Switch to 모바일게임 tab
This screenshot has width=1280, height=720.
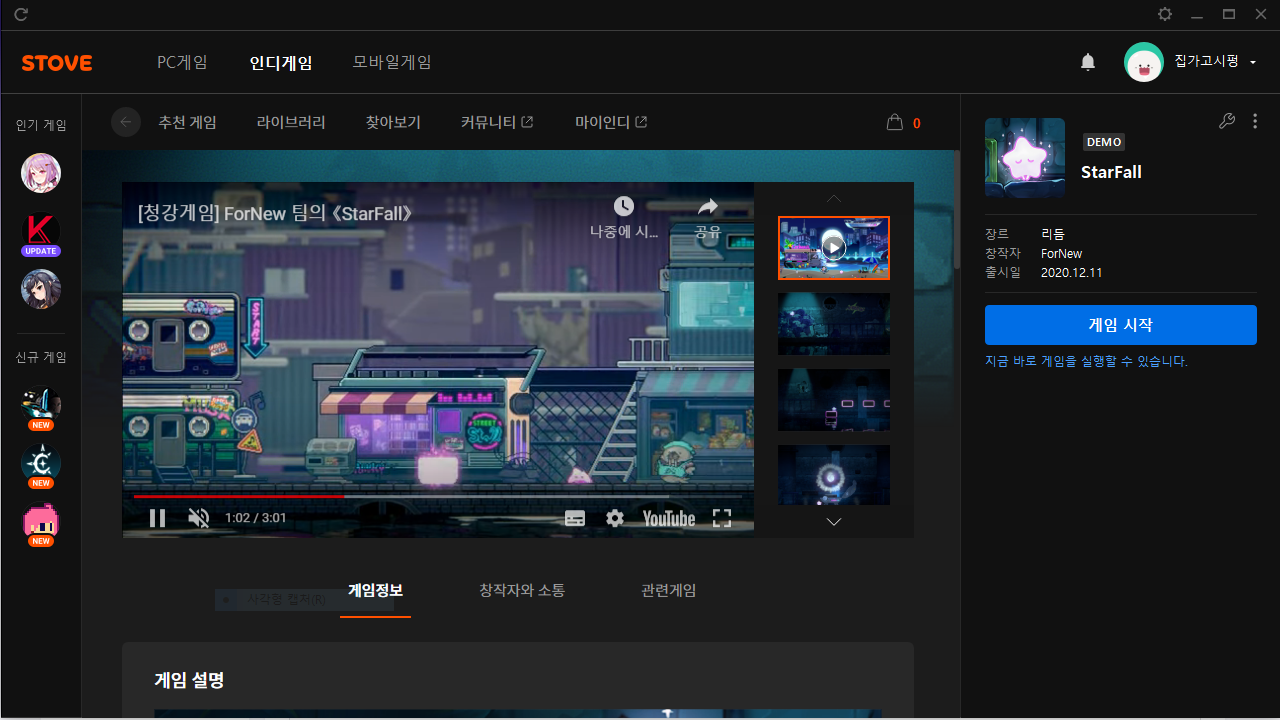coord(392,62)
